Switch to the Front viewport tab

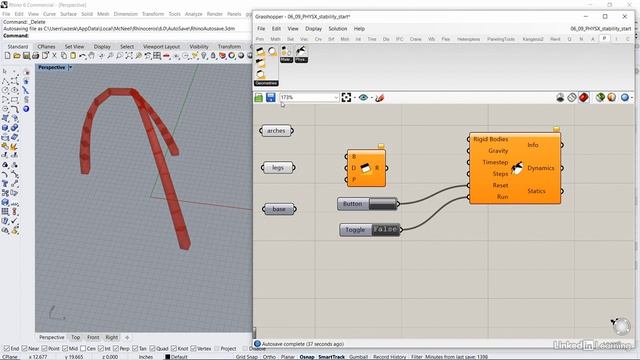(x=93, y=337)
